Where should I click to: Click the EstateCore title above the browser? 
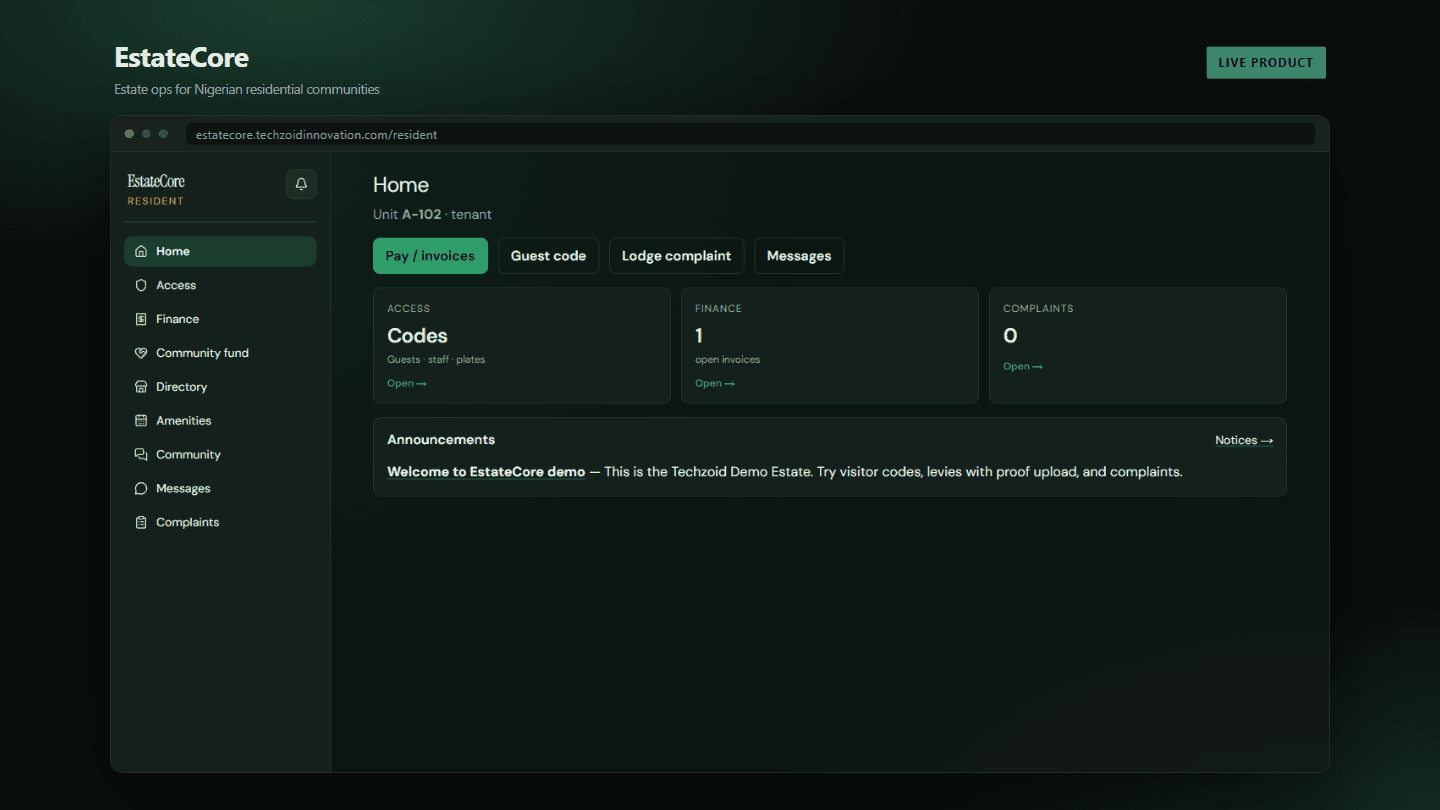point(181,57)
